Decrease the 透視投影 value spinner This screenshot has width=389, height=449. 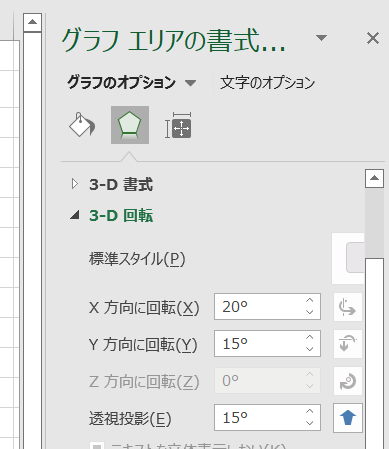(x=310, y=423)
